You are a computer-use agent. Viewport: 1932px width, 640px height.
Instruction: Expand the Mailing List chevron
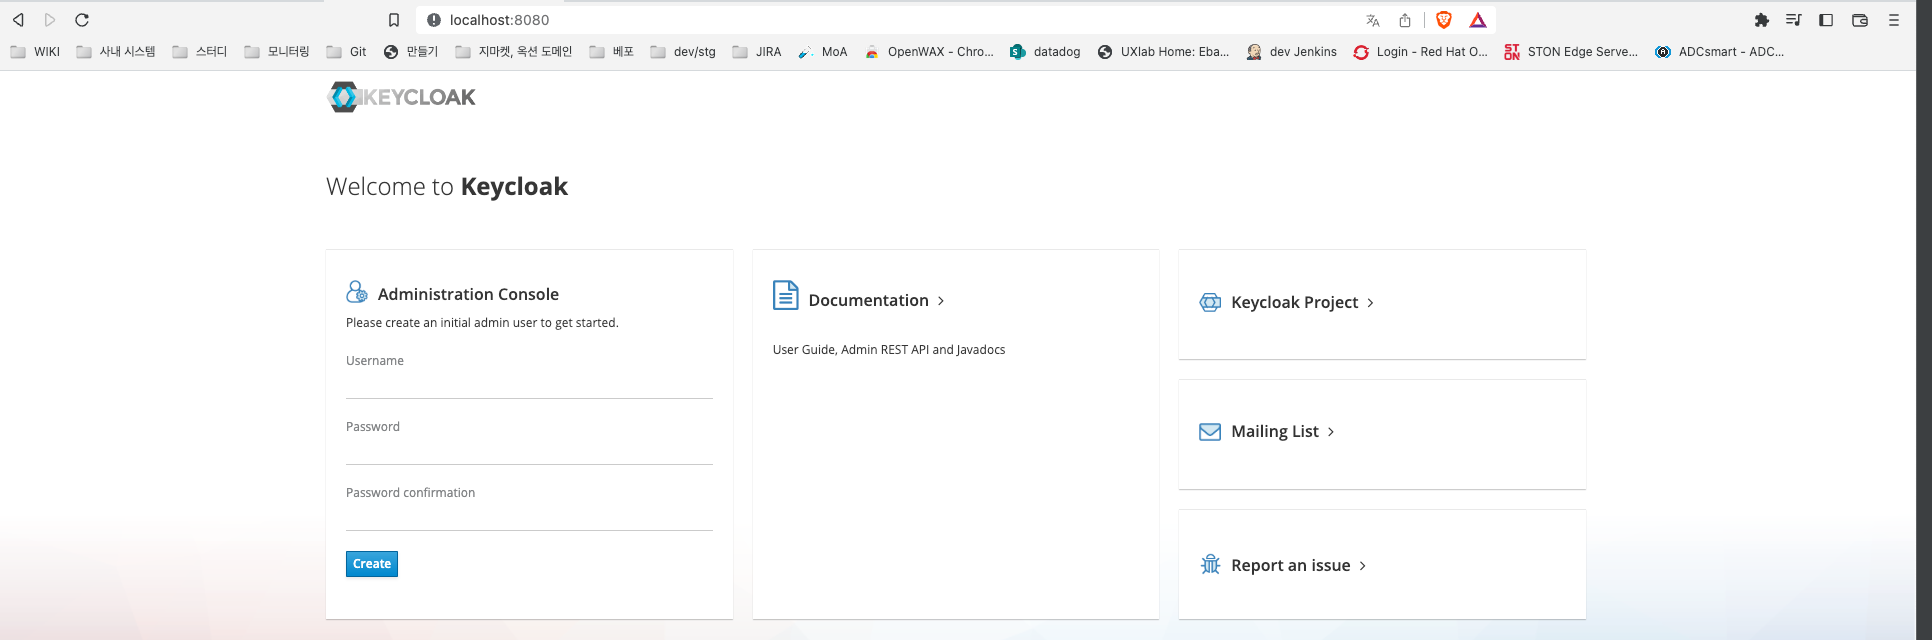(x=1331, y=432)
